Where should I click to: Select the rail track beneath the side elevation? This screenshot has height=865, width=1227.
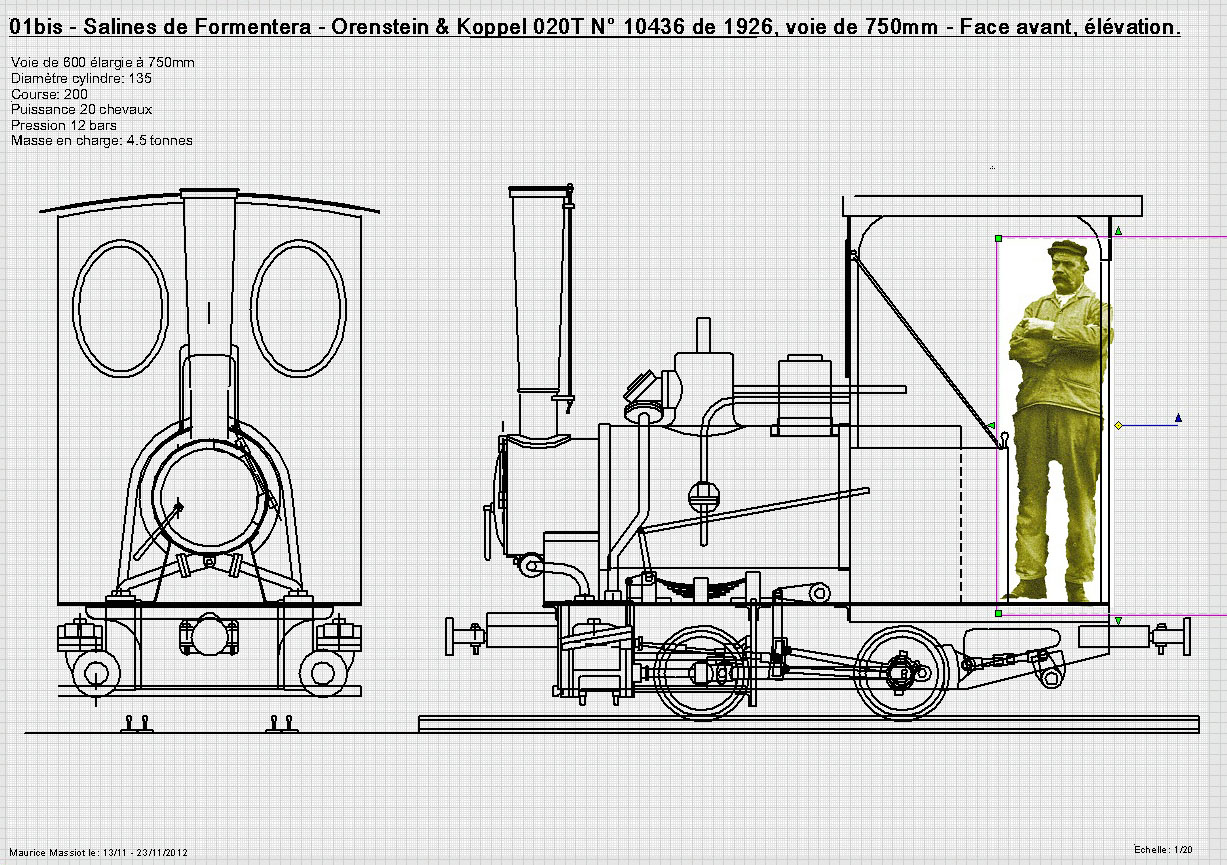tap(808, 724)
